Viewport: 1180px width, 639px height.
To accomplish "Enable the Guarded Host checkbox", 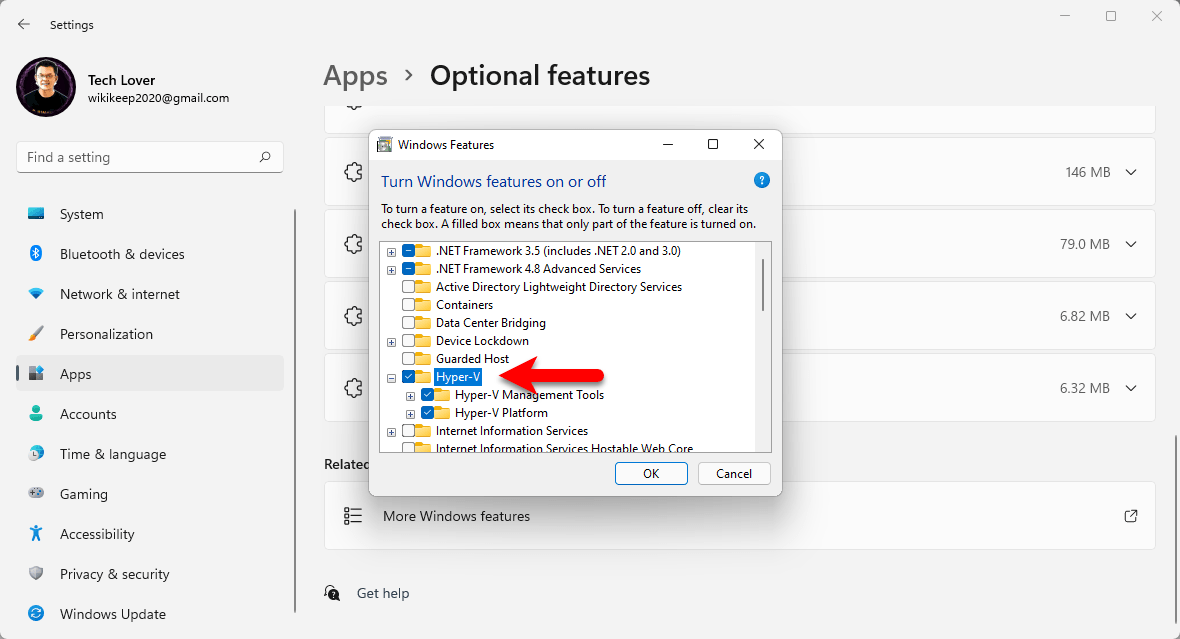I will point(409,359).
